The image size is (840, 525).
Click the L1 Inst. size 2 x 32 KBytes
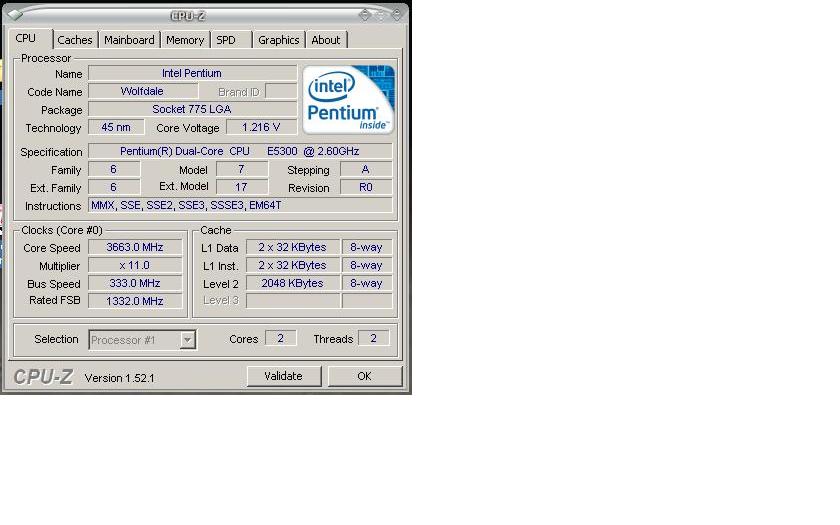pyautogui.click(x=292, y=265)
